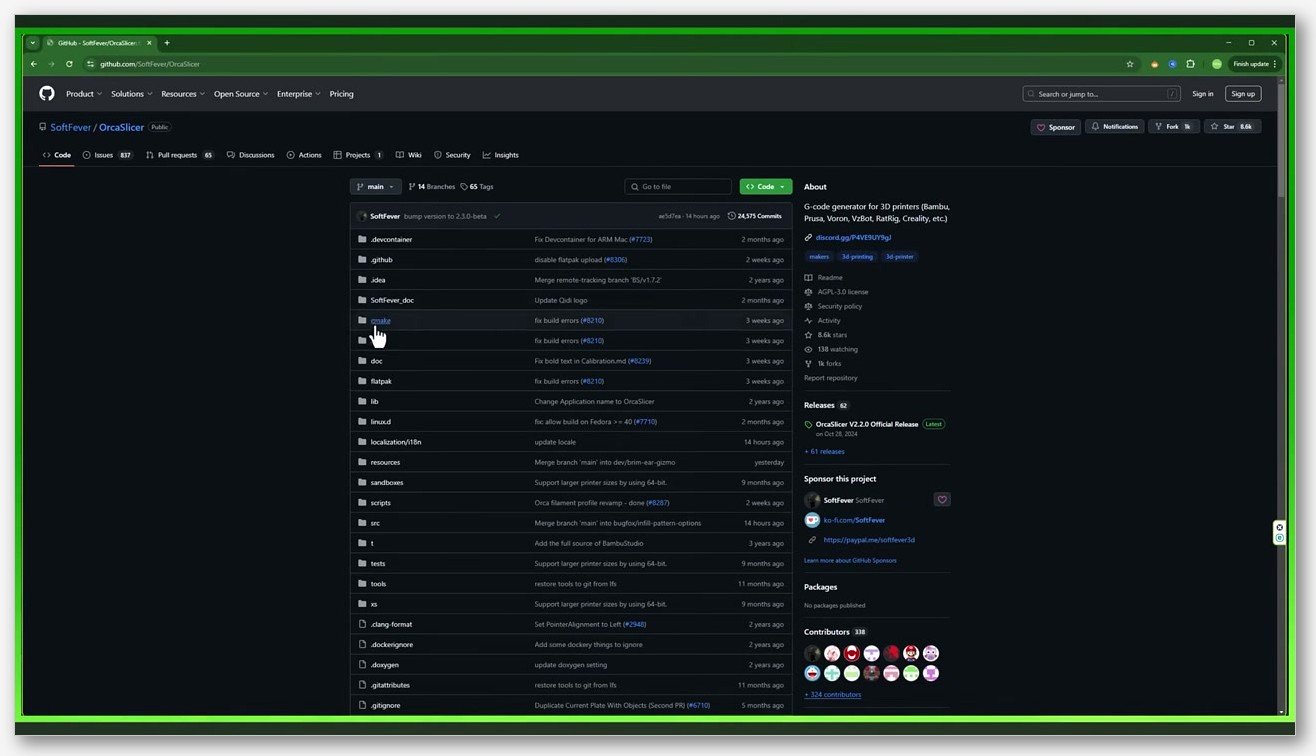Screen dimensions: 1316x756
Task: Open the Notifications bell button
Action: pos(1115,127)
